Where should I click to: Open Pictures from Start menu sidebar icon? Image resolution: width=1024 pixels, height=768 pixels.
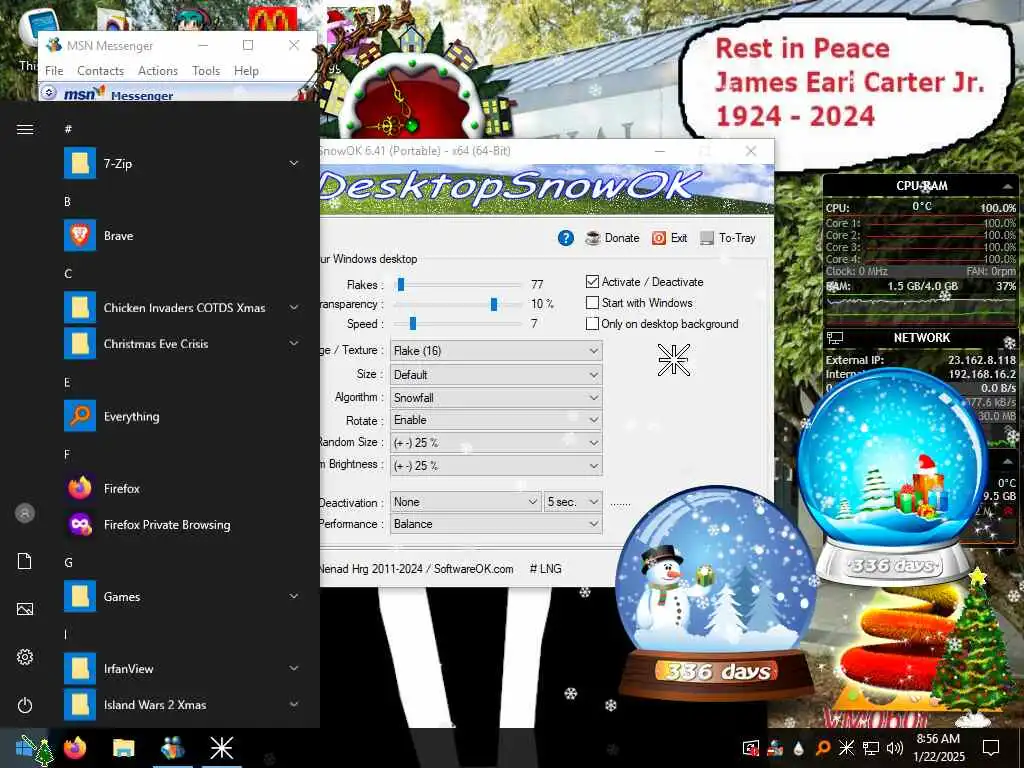pyautogui.click(x=25, y=609)
